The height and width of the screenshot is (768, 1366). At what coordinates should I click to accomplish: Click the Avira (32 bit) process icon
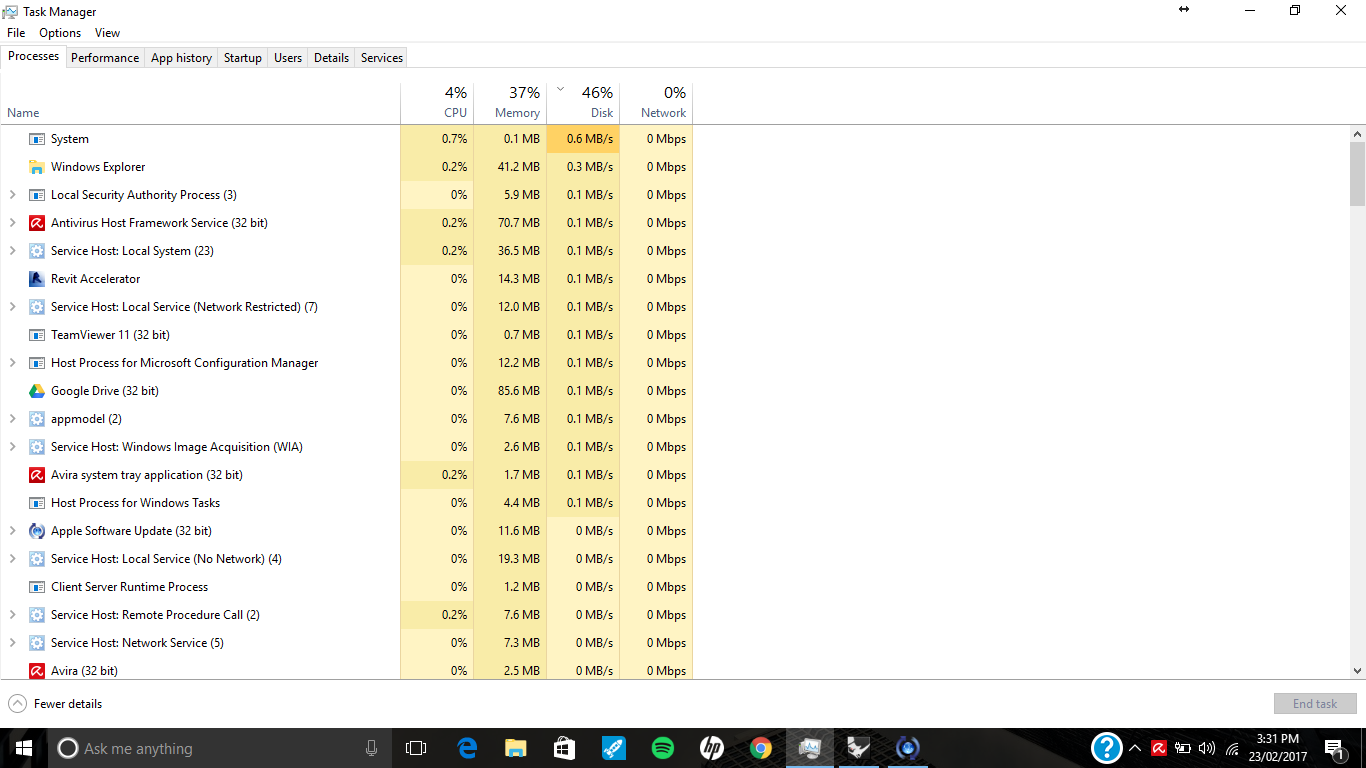37,671
